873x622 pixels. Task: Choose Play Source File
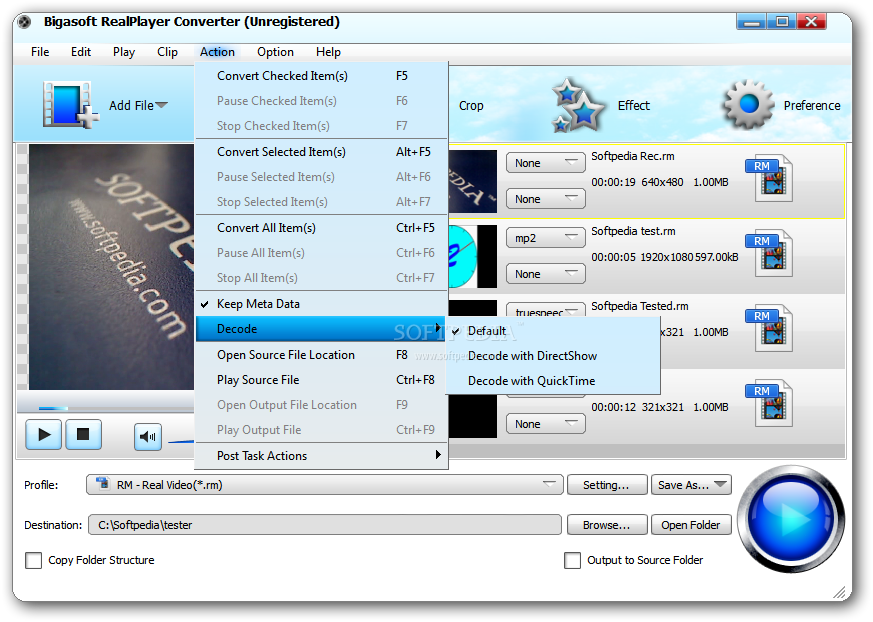pos(322,380)
